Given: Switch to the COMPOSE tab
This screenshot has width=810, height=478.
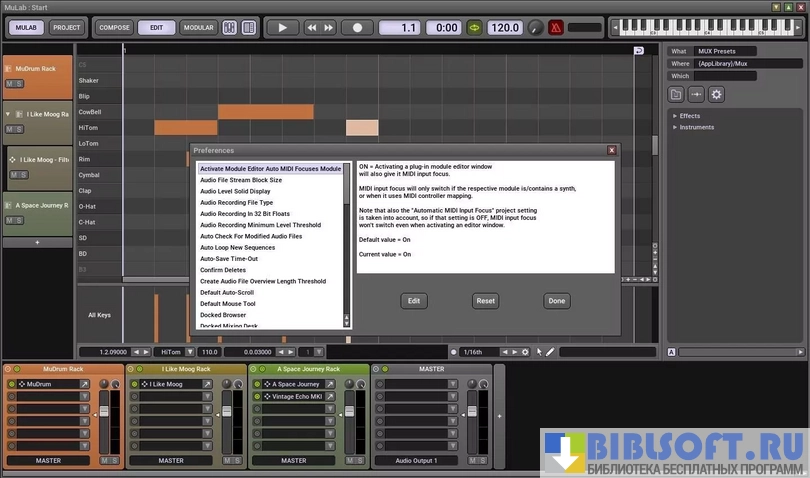Looking at the screenshot, I should 115,28.
